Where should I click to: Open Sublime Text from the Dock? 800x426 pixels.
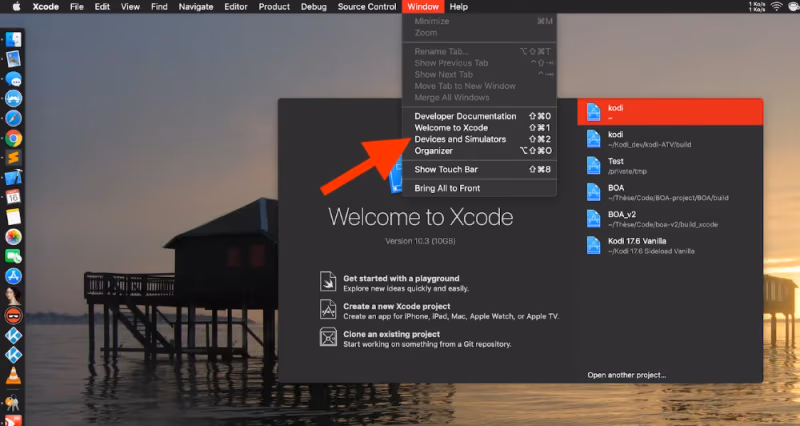(x=13, y=158)
